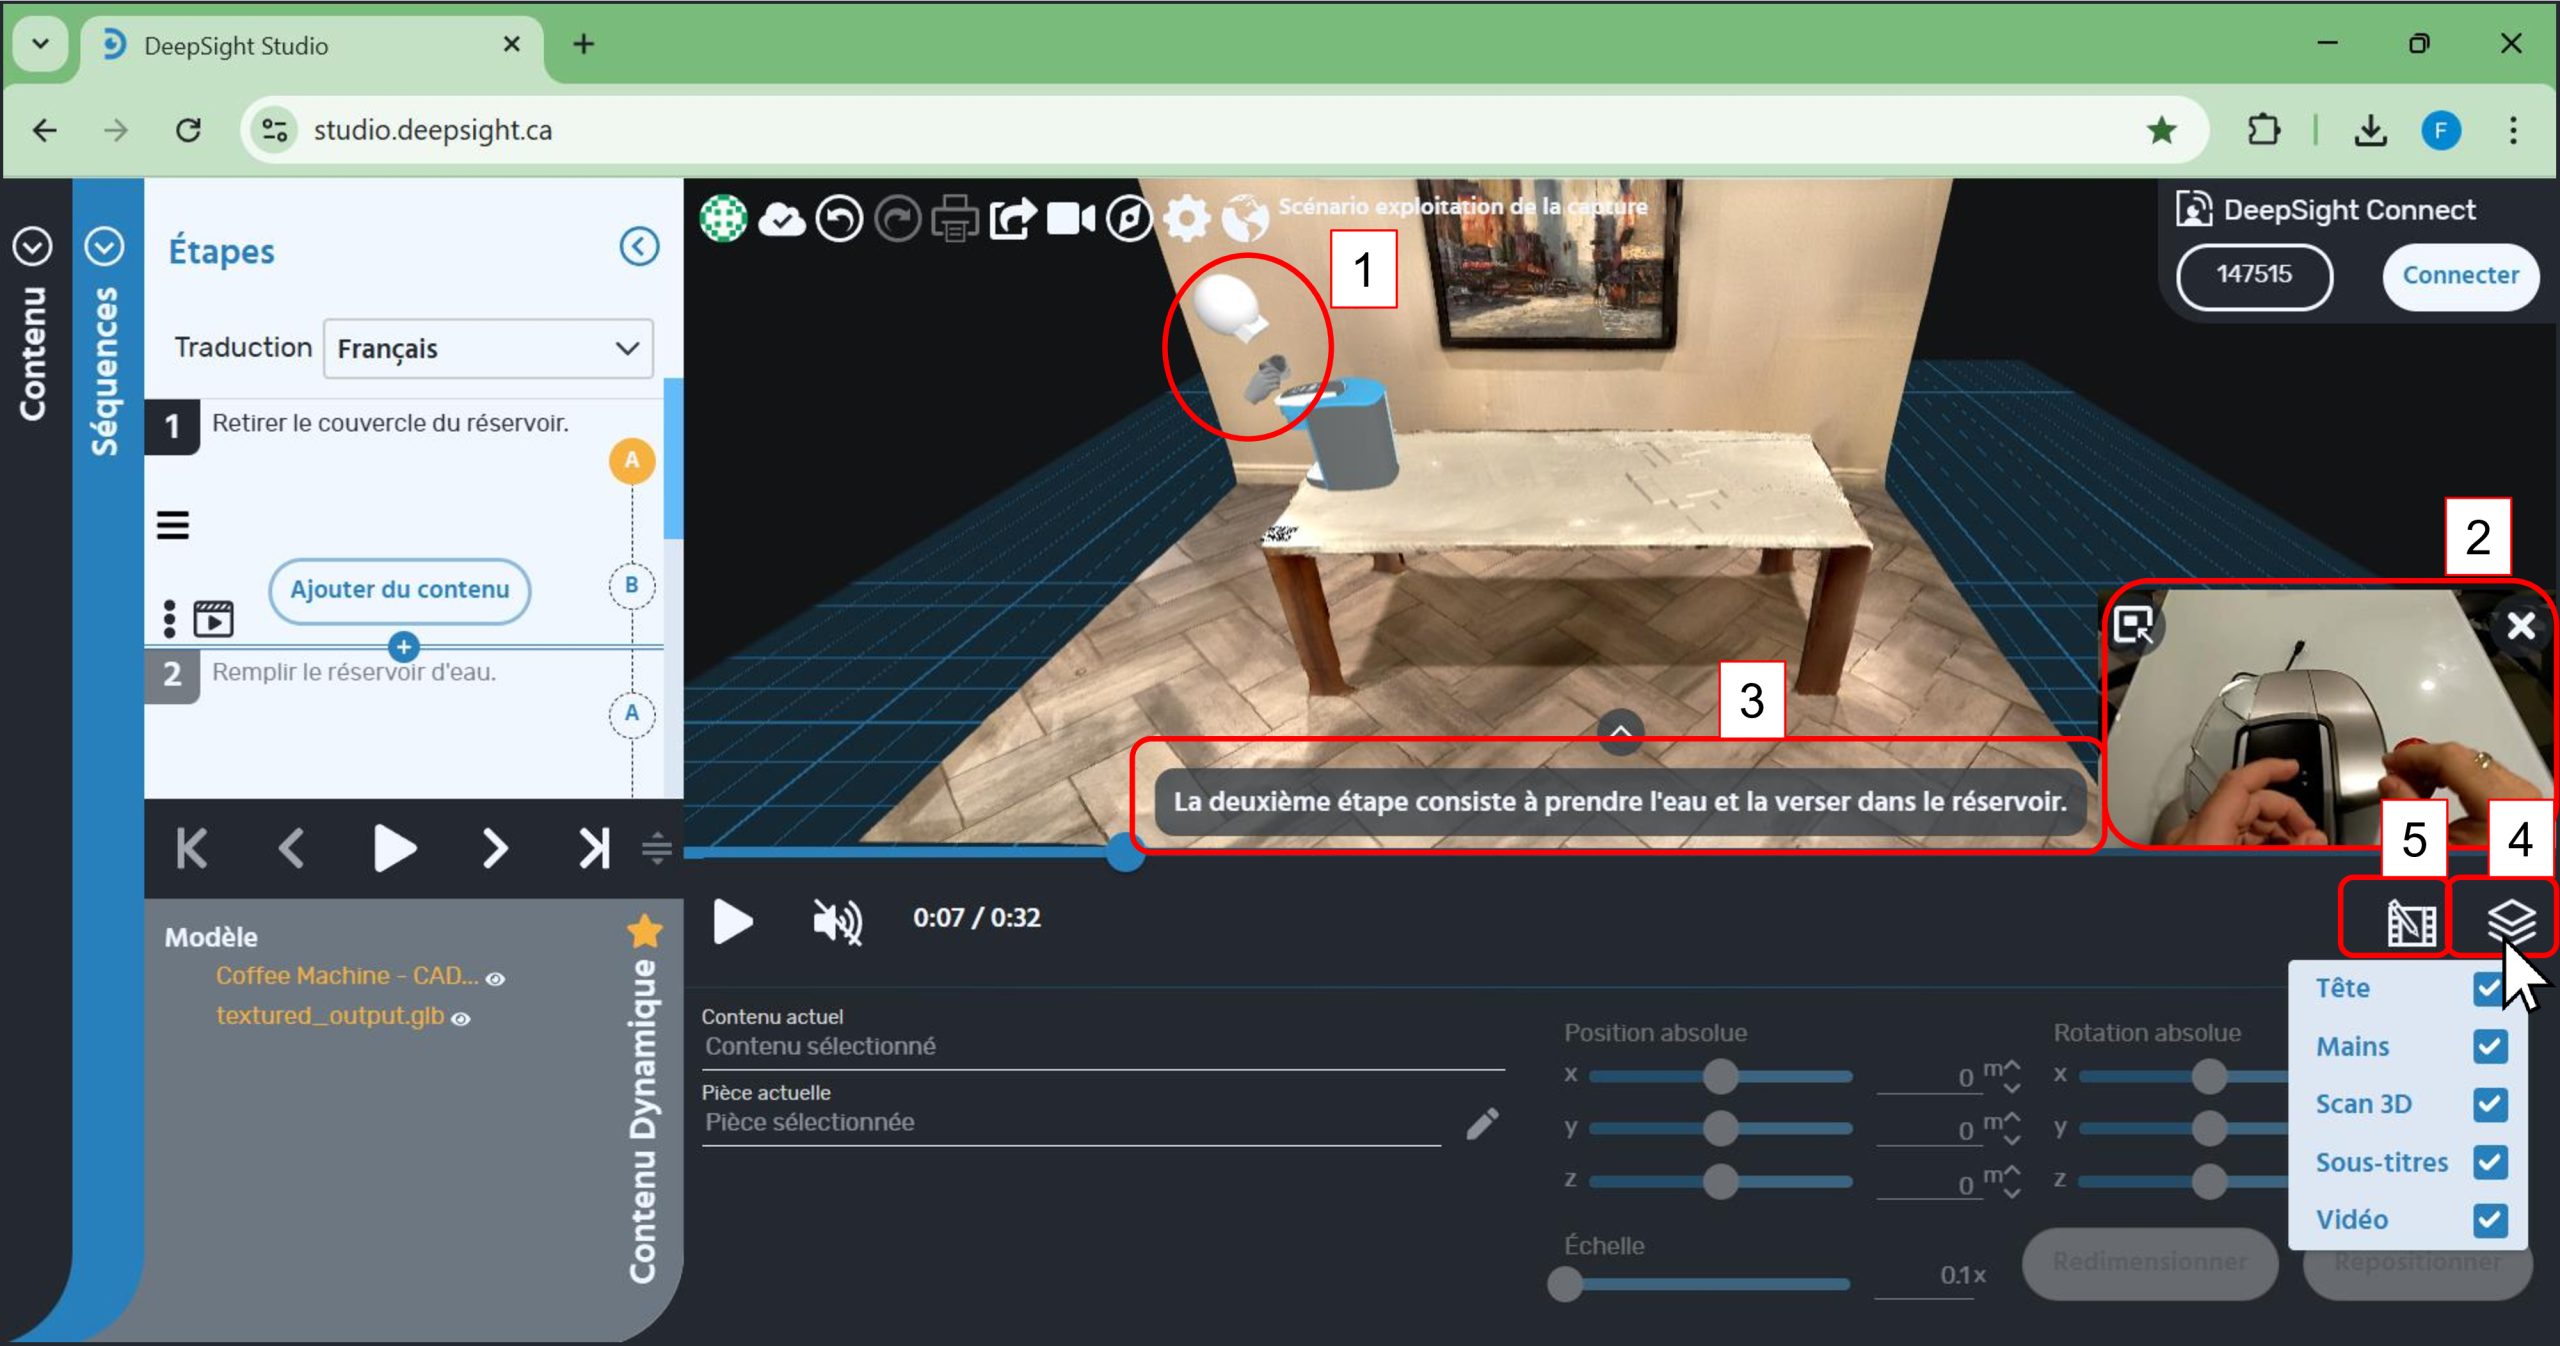2560x1346 pixels.
Task: Toggle visibility of textured_output.glb
Action: click(461, 1018)
